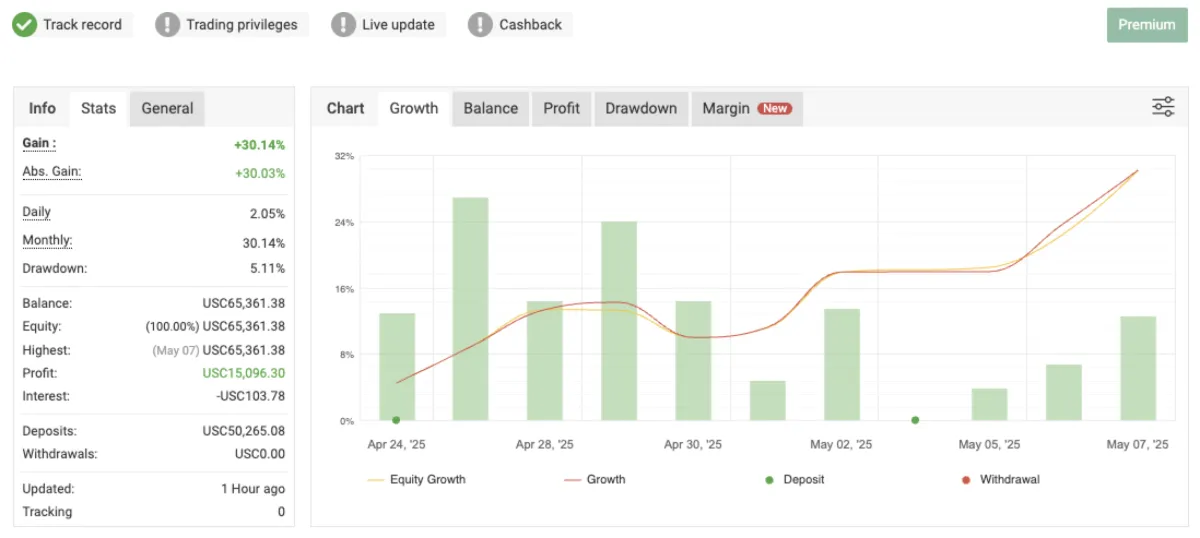The width and height of the screenshot is (1200, 538).
Task: Click the 2.05% daily value
Action: point(267,214)
